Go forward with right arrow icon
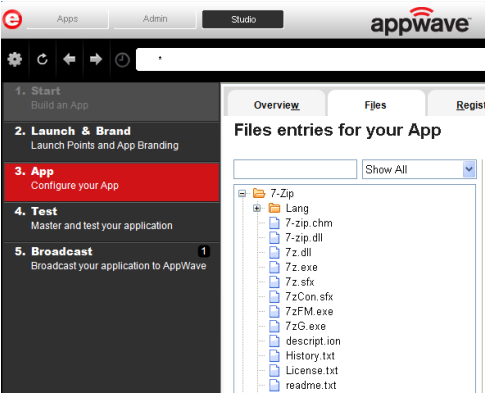The width and height of the screenshot is (490, 393). coord(96,60)
